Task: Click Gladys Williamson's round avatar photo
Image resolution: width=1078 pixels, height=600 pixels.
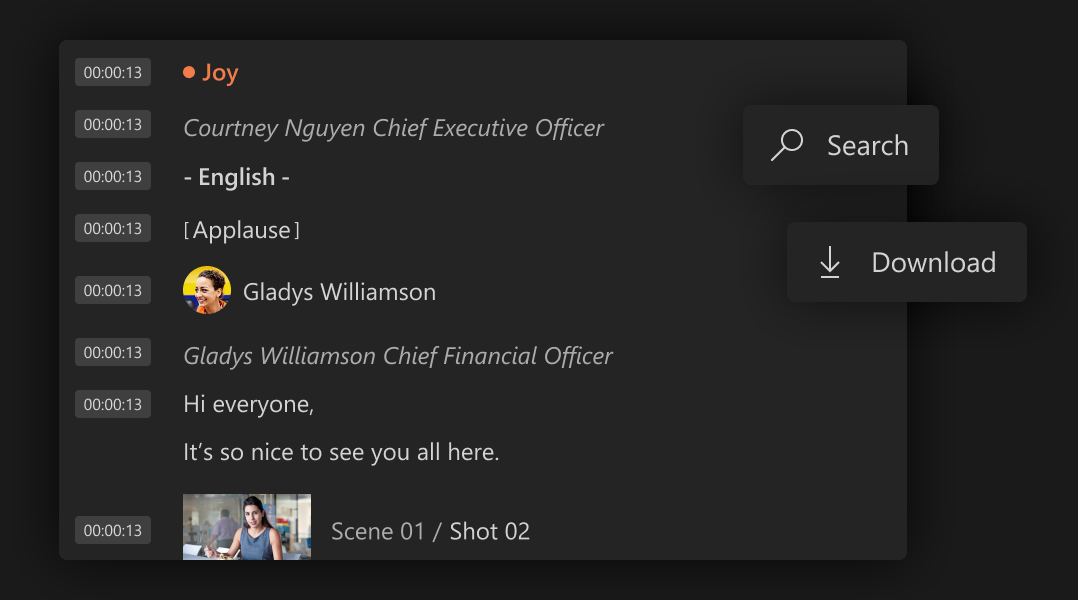Action: click(x=207, y=291)
